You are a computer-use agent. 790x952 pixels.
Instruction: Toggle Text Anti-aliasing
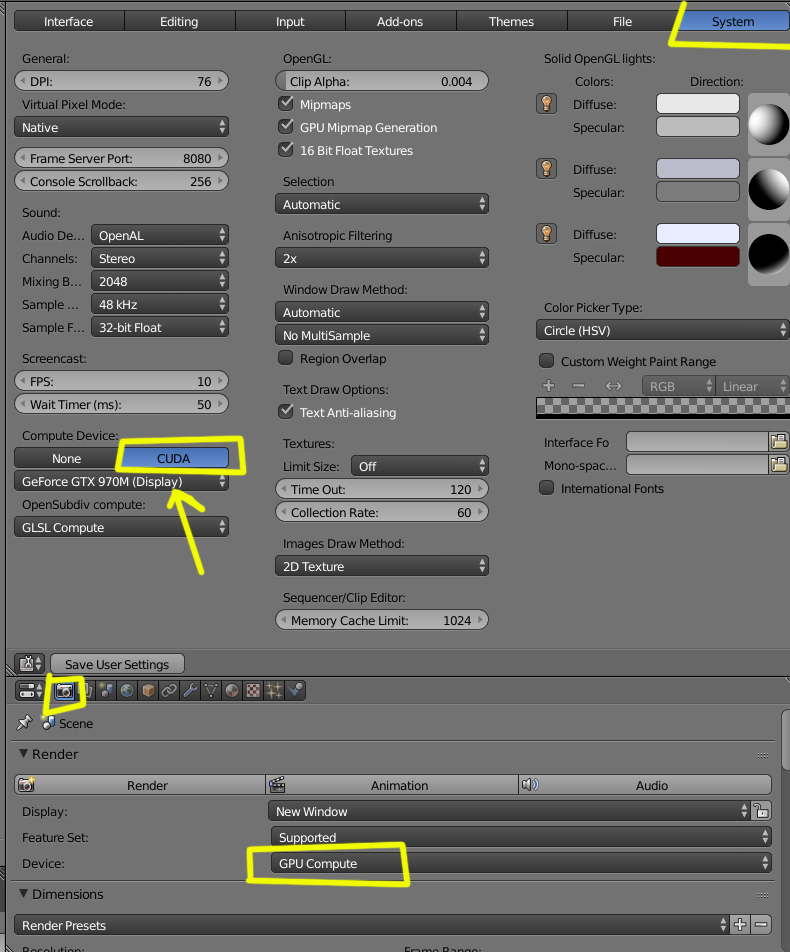(x=286, y=411)
